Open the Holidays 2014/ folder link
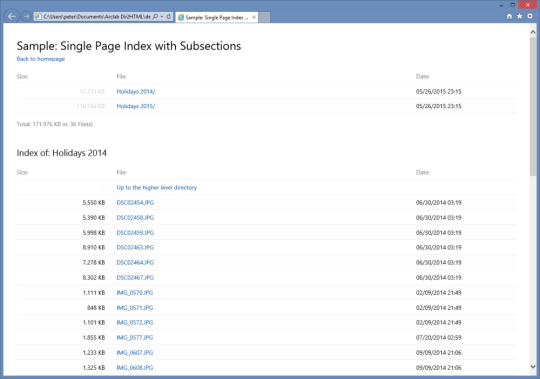The width and height of the screenshot is (540, 379). pos(136,92)
